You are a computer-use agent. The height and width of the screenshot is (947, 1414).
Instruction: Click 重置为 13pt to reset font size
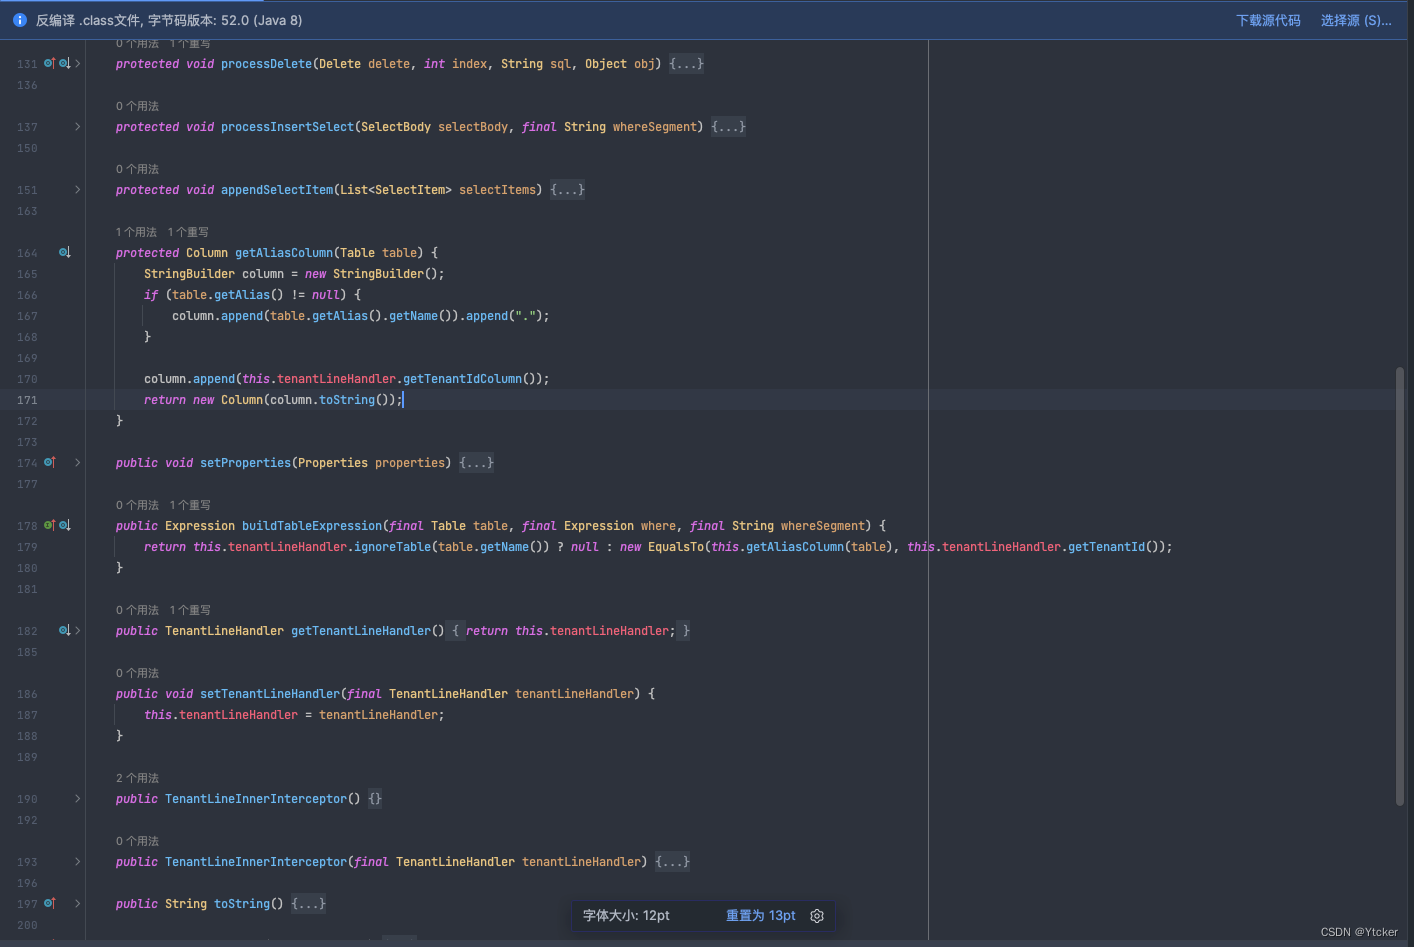tap(761, 916)
